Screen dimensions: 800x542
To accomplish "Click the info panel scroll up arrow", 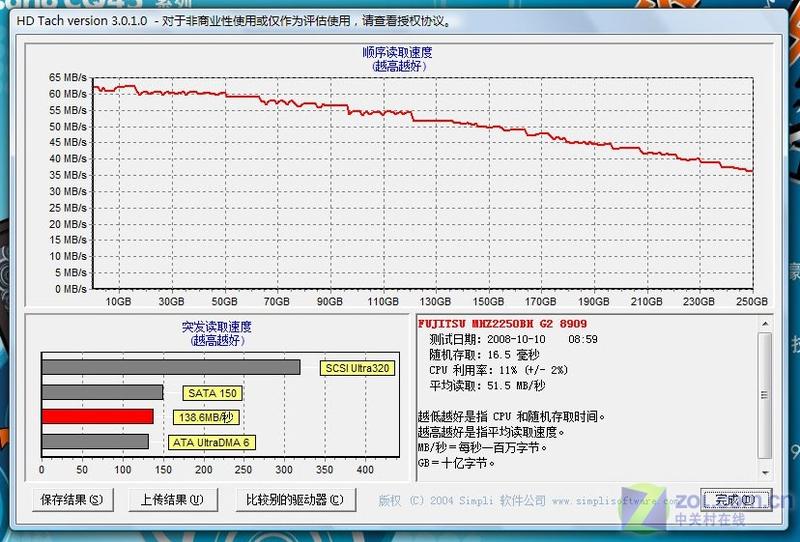I will click(765, 324).
